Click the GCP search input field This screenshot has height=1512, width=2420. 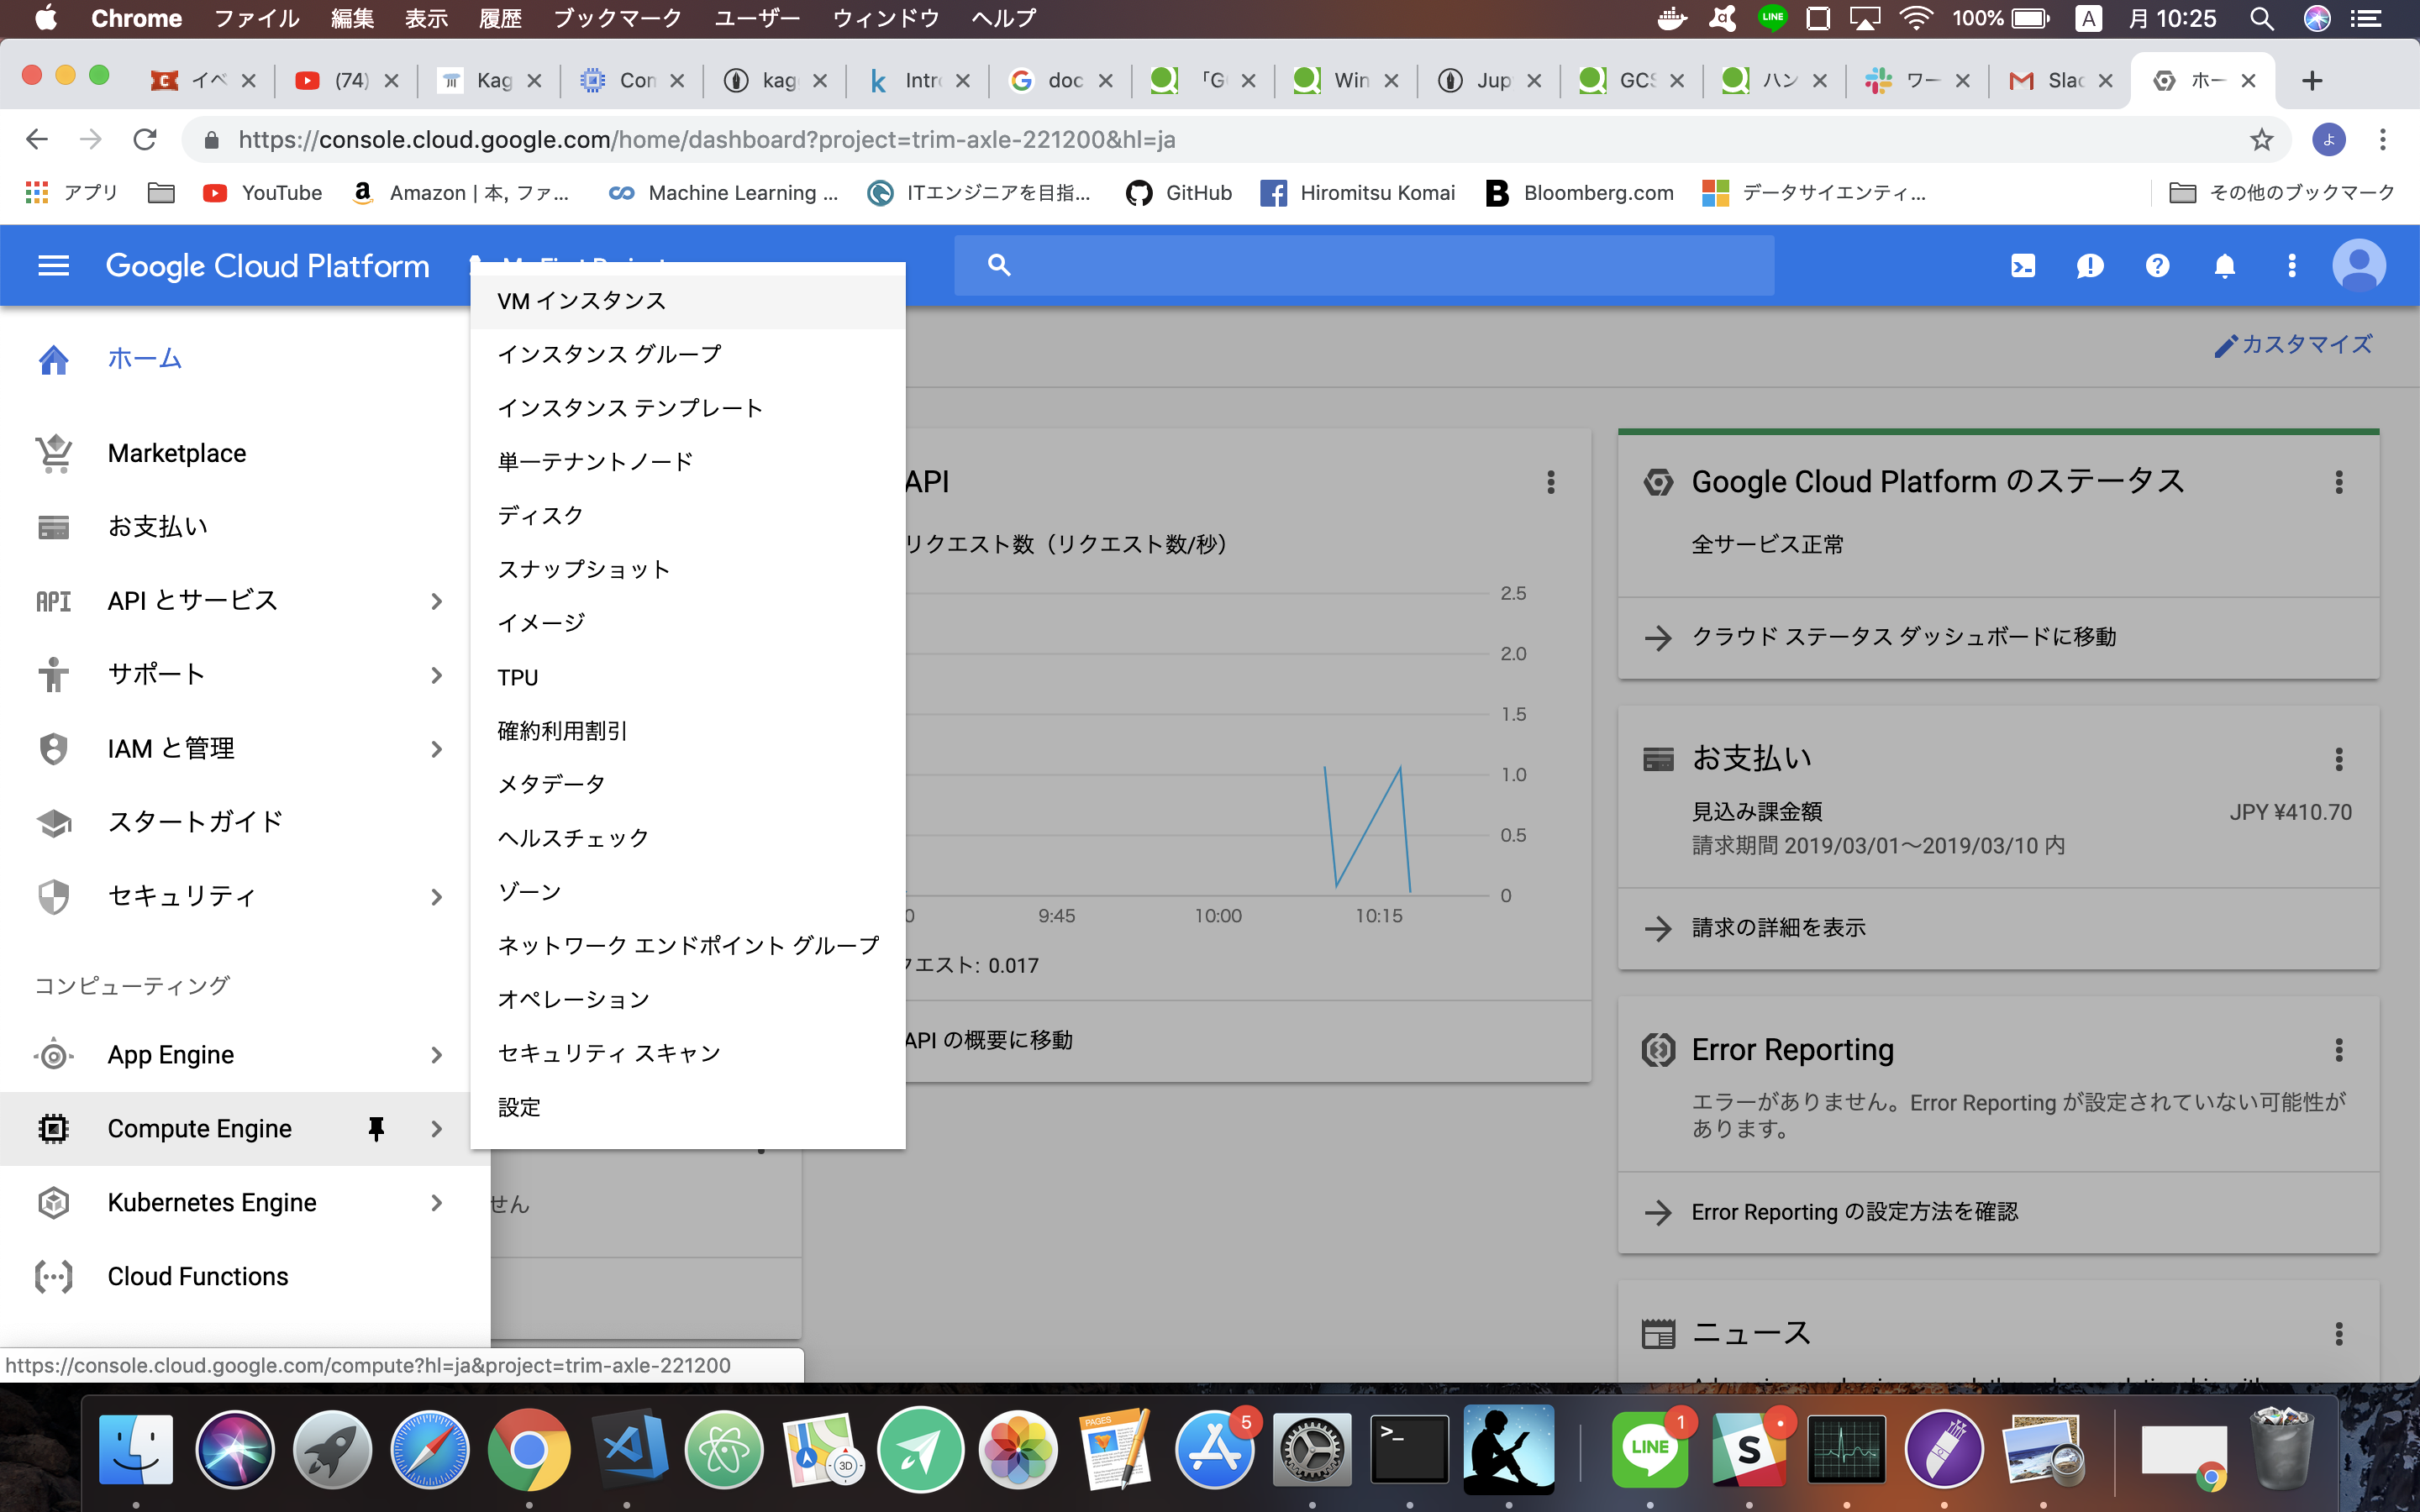(1364, 265)
